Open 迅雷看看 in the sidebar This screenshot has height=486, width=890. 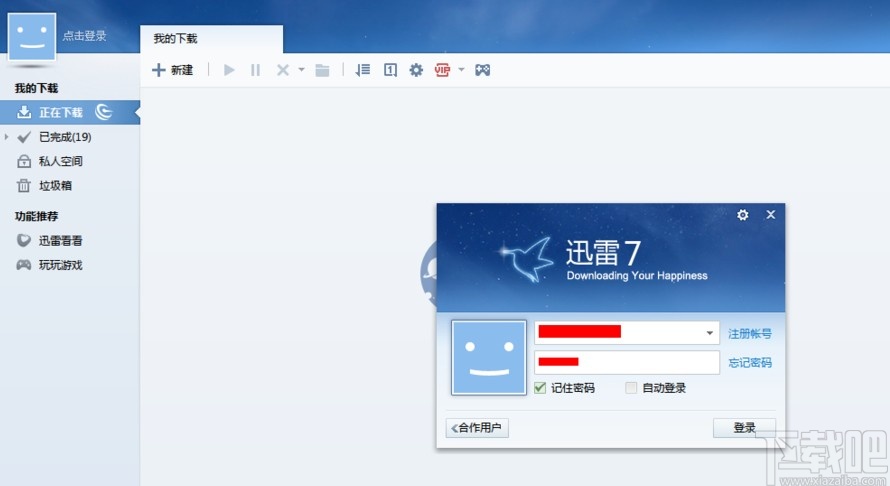click(x=70, y=241)
